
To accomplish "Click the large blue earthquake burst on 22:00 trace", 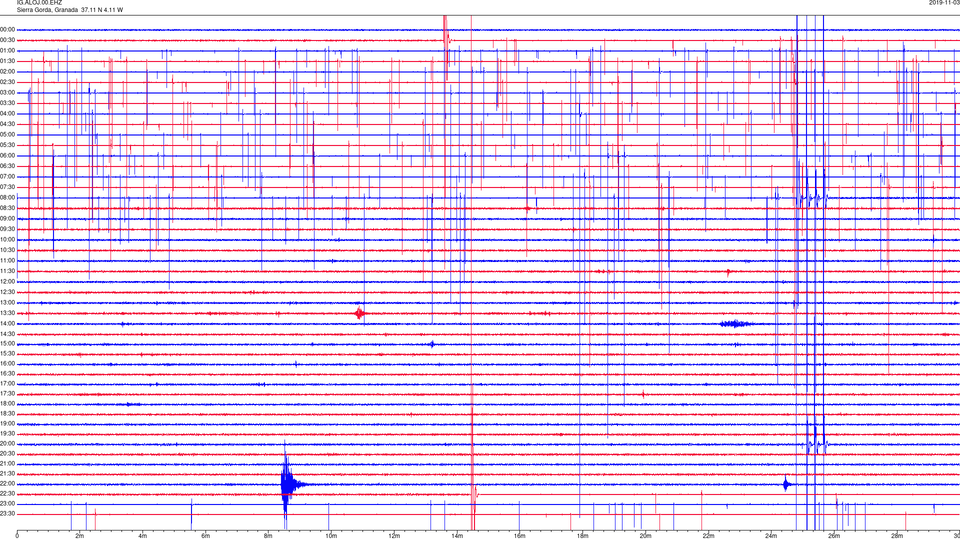I will click(289, 484).
